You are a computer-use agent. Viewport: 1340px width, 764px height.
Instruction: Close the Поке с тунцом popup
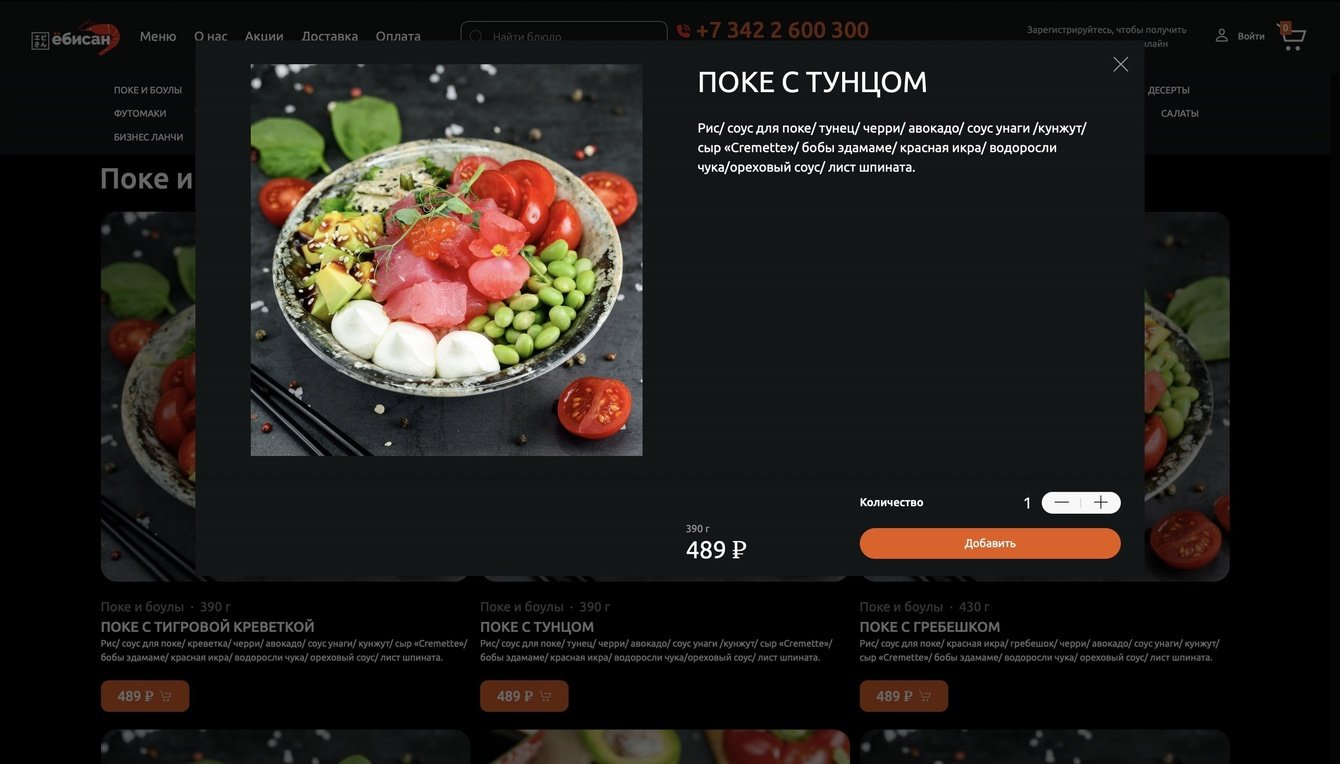point(1120,64)
